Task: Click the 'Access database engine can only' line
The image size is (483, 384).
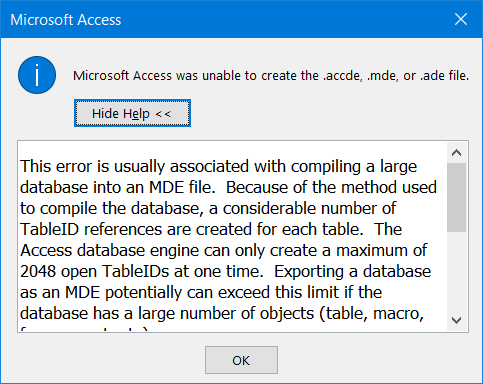Action: coord(224,251)
